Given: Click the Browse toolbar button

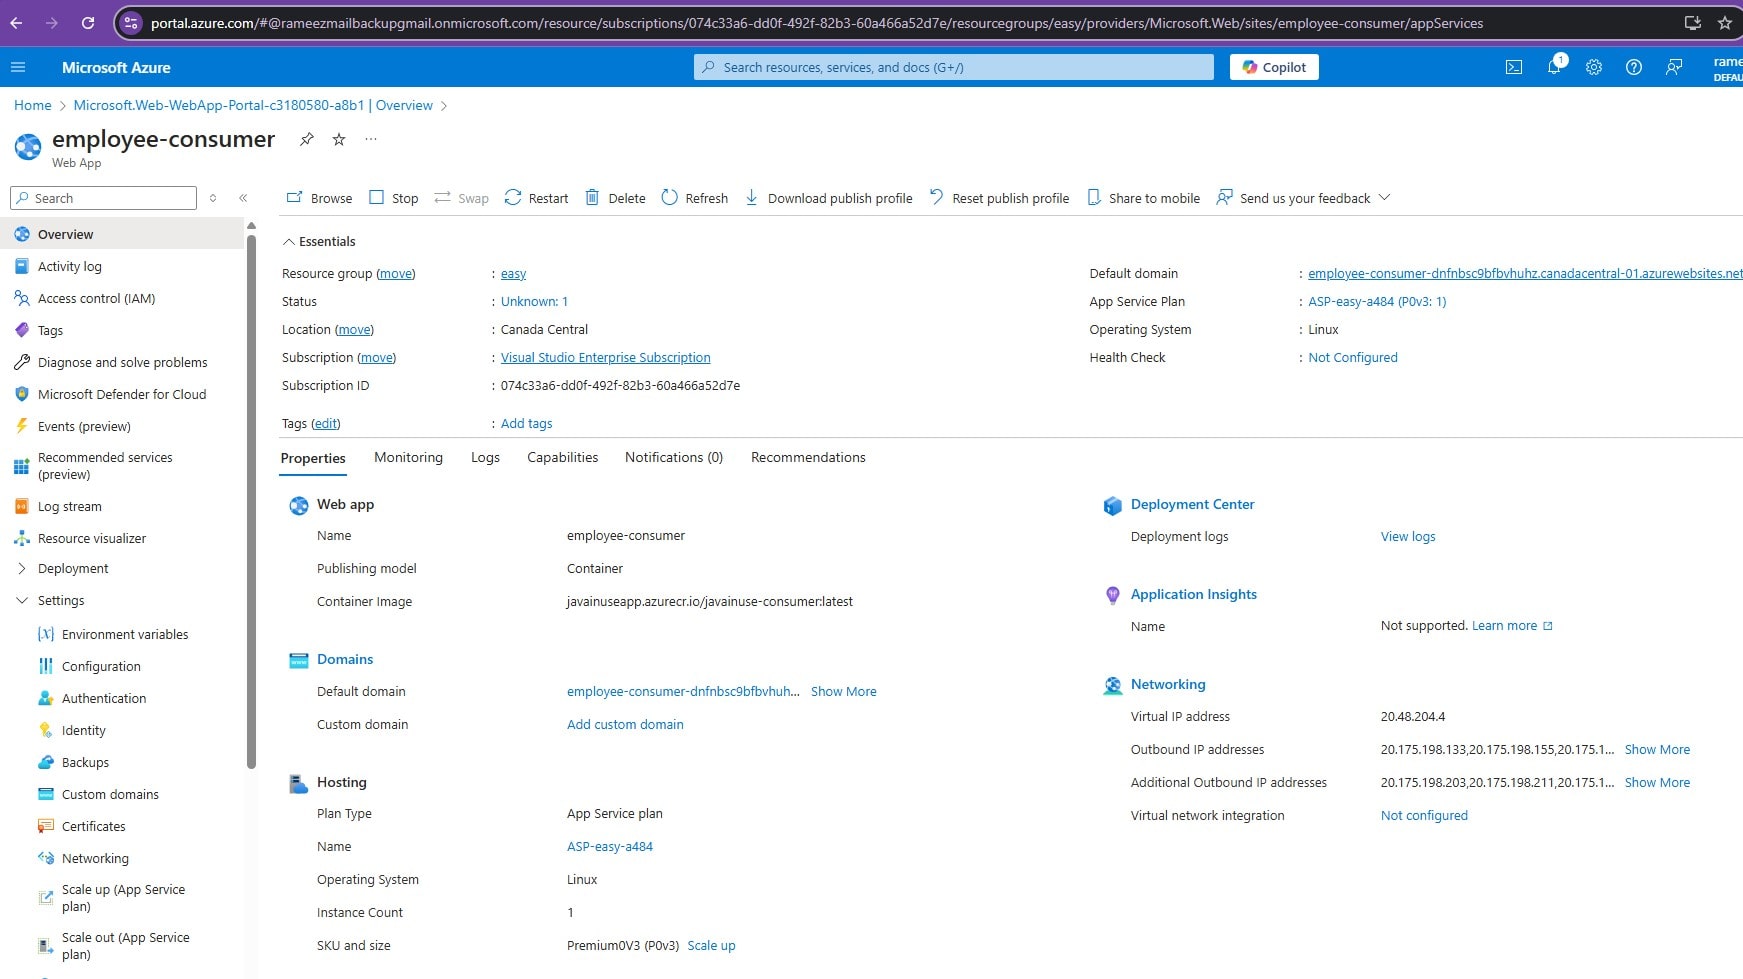Looking at the screenshot, I should (x=319, y=198).
